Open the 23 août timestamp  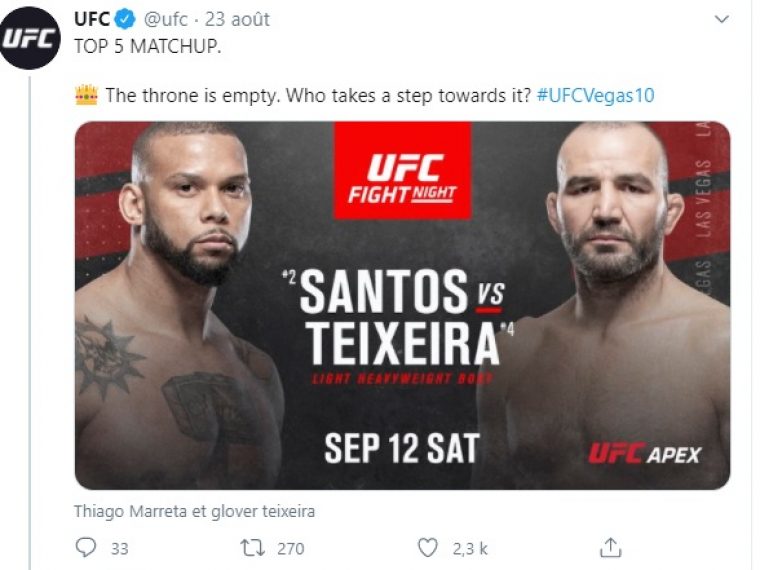pos(237,19)
